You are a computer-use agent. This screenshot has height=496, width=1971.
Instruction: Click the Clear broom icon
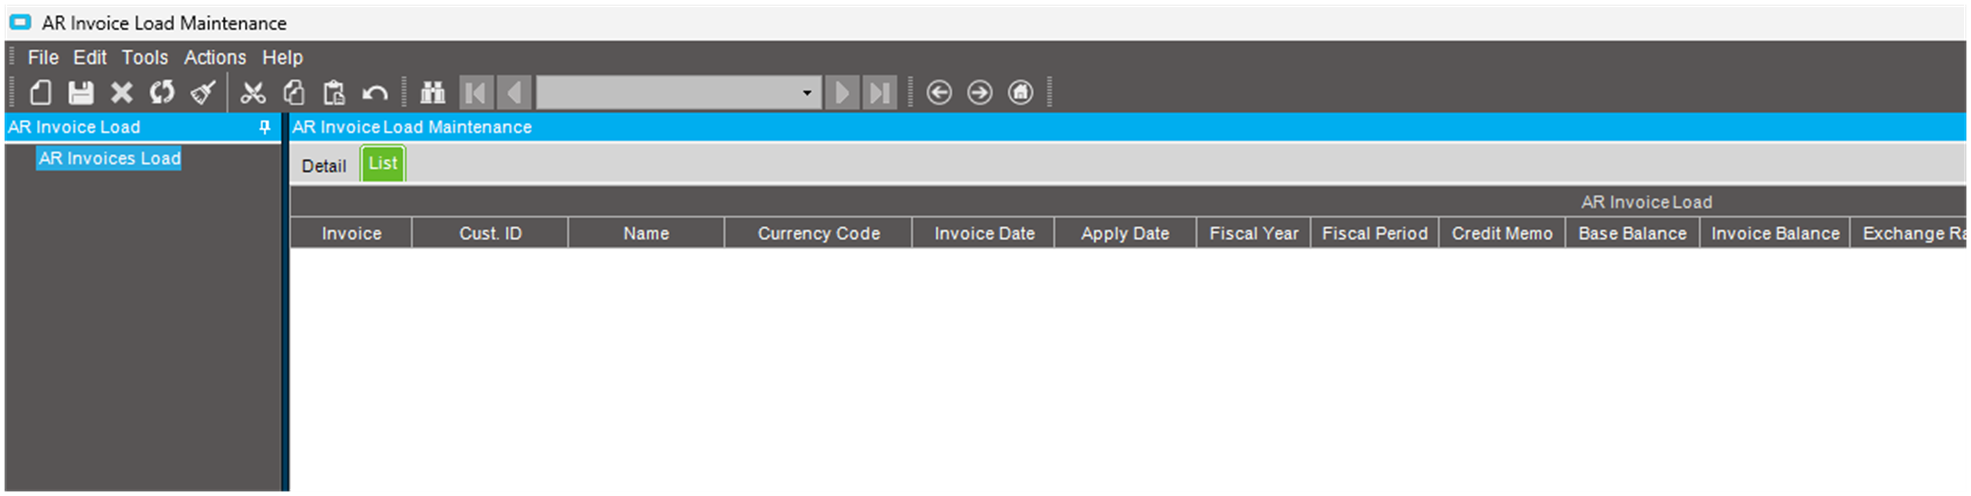click(x=203, y=93)
